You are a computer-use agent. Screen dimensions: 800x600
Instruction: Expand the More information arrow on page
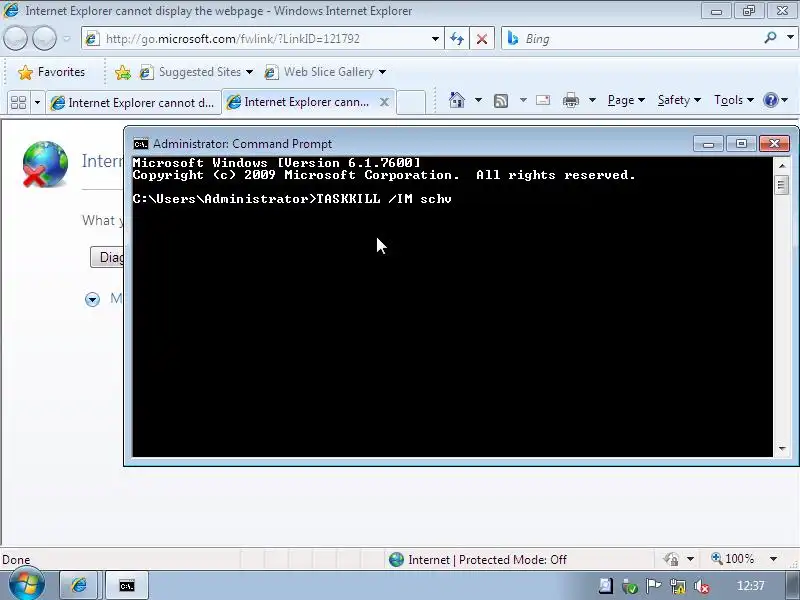tap(92, 299)
